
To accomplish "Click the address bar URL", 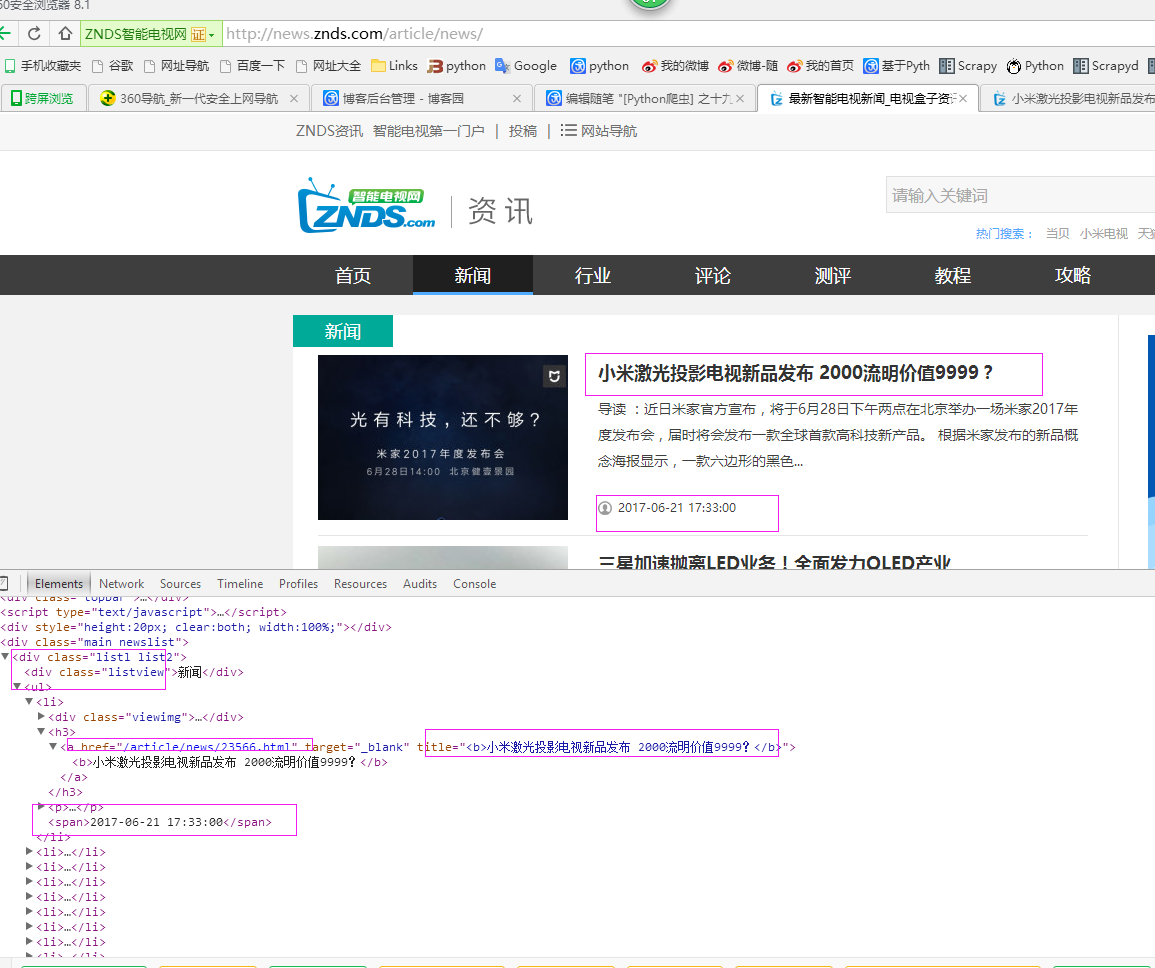I will tap(354, 34).
